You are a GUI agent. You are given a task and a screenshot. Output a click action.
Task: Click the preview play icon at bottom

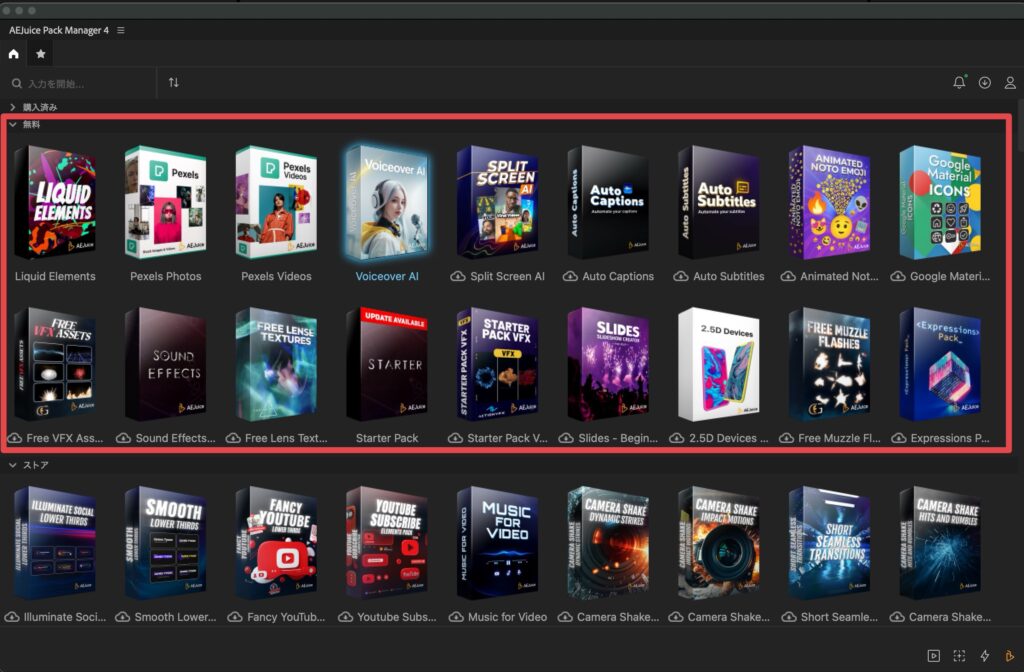pos(934,656)
